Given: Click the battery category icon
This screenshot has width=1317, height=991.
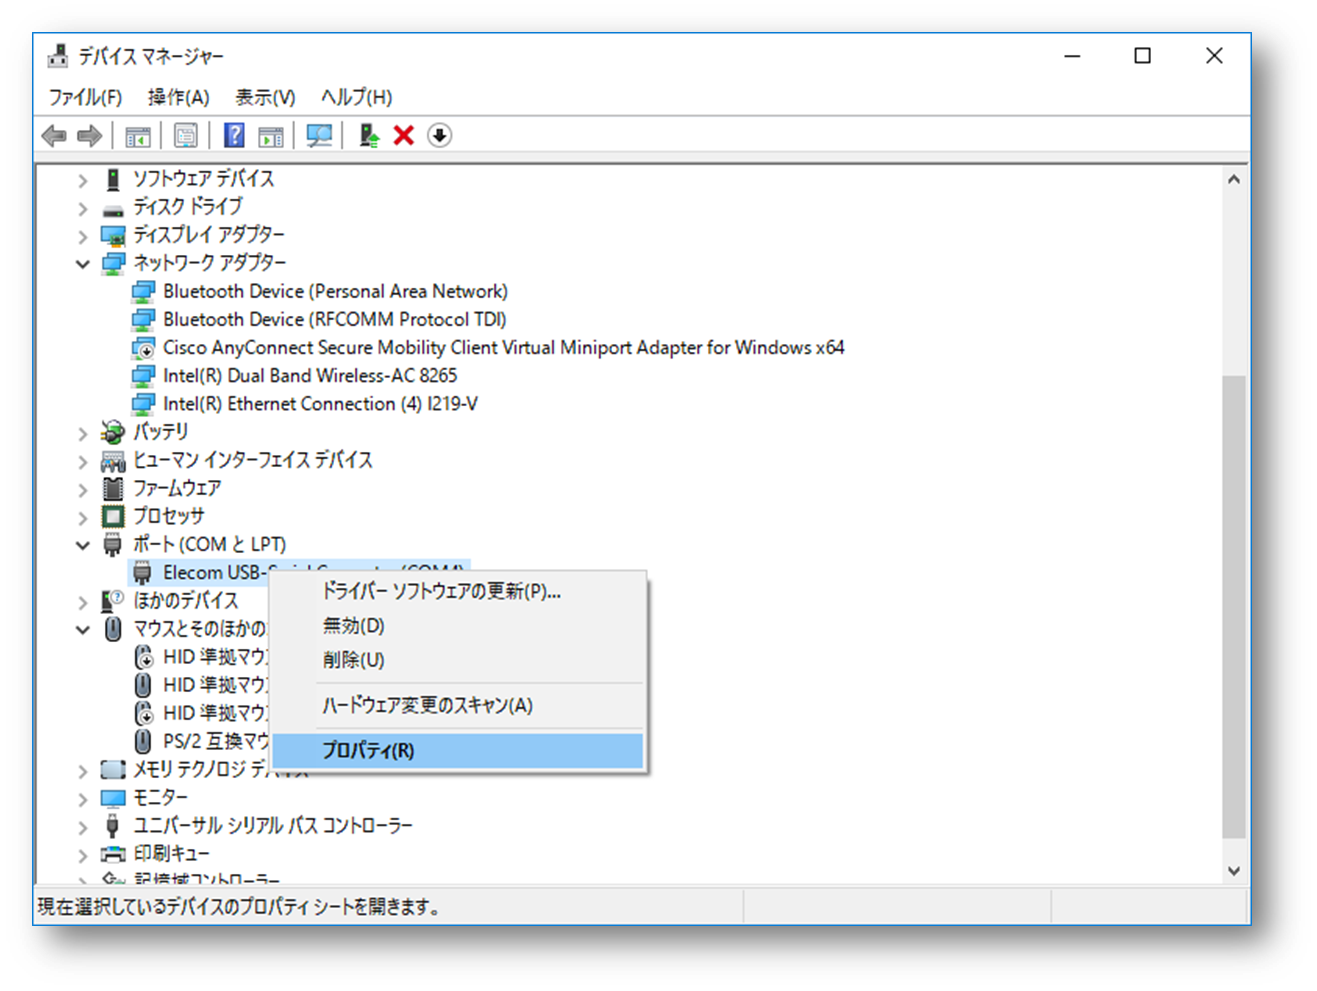Looking at the screenshot, I should pos(113,432).
